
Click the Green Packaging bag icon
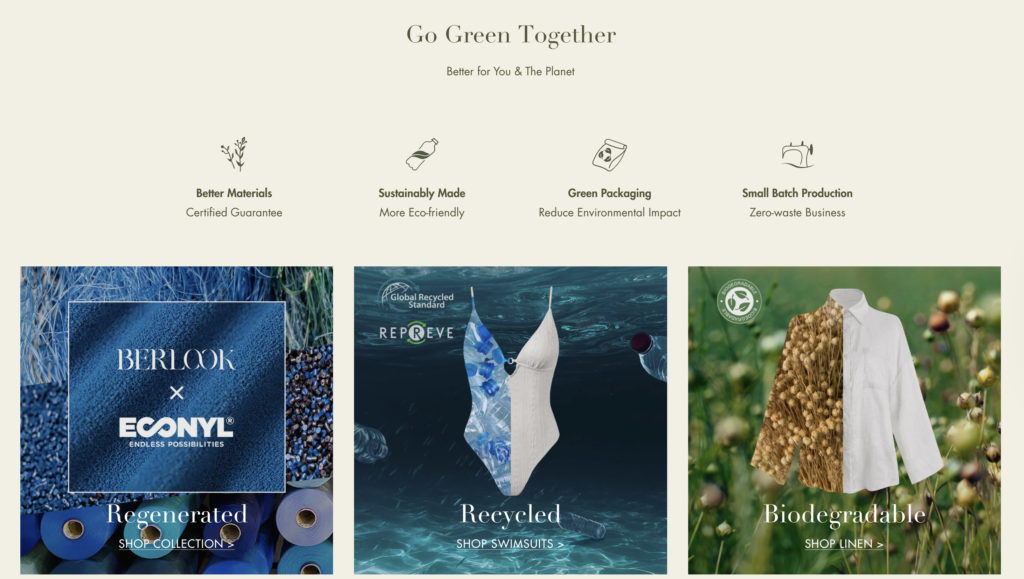pyautogui.click(x=609, y=155)
